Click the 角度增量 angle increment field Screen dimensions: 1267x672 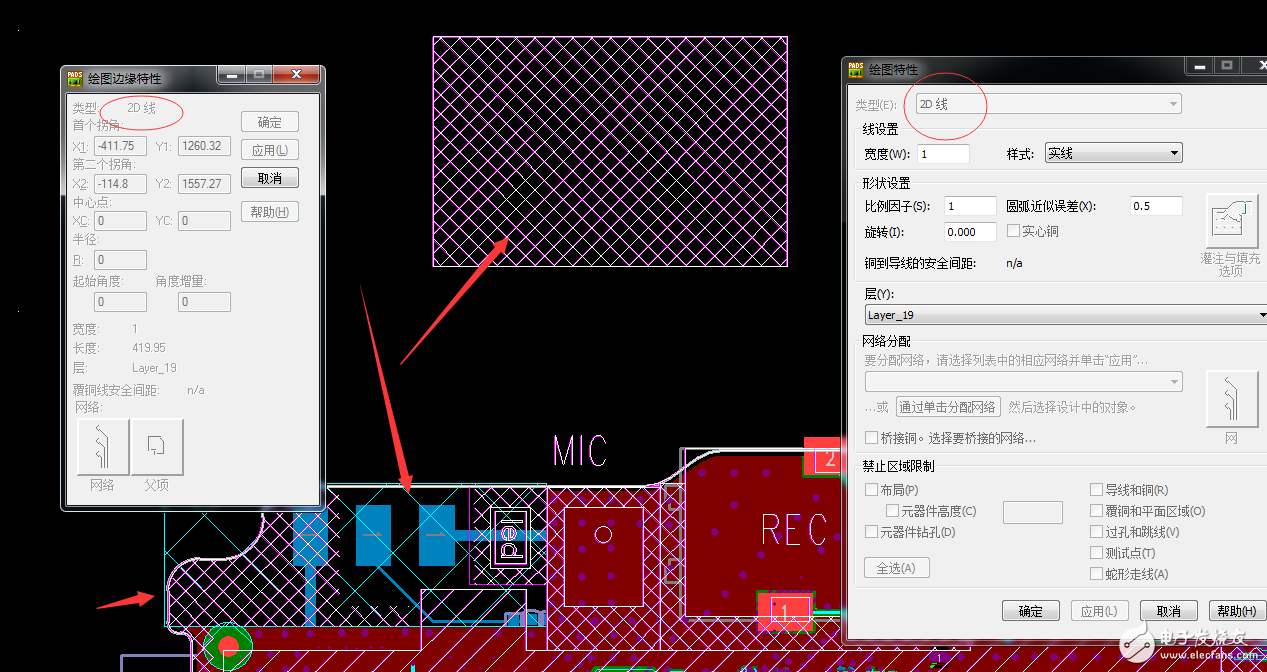point(204,302)
